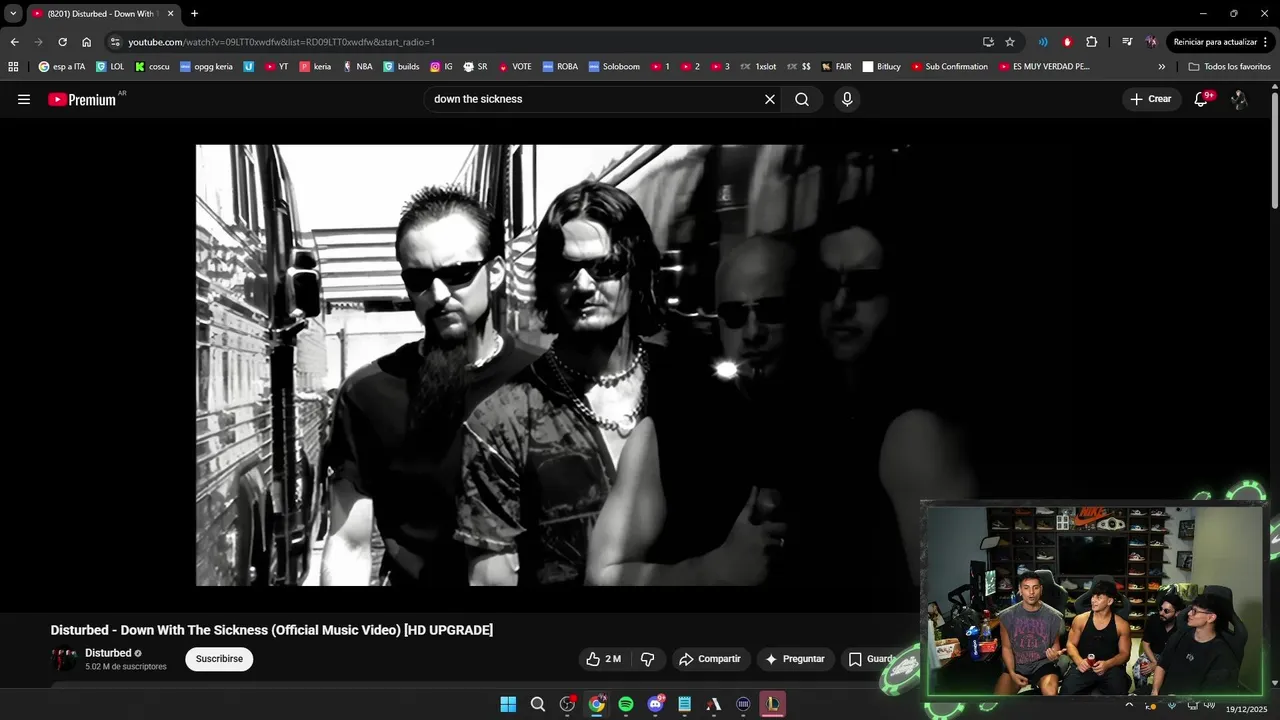Open the builds bookmark
Image resolution: width=1280 pixels, height=720 pixels.
point(402,67)
